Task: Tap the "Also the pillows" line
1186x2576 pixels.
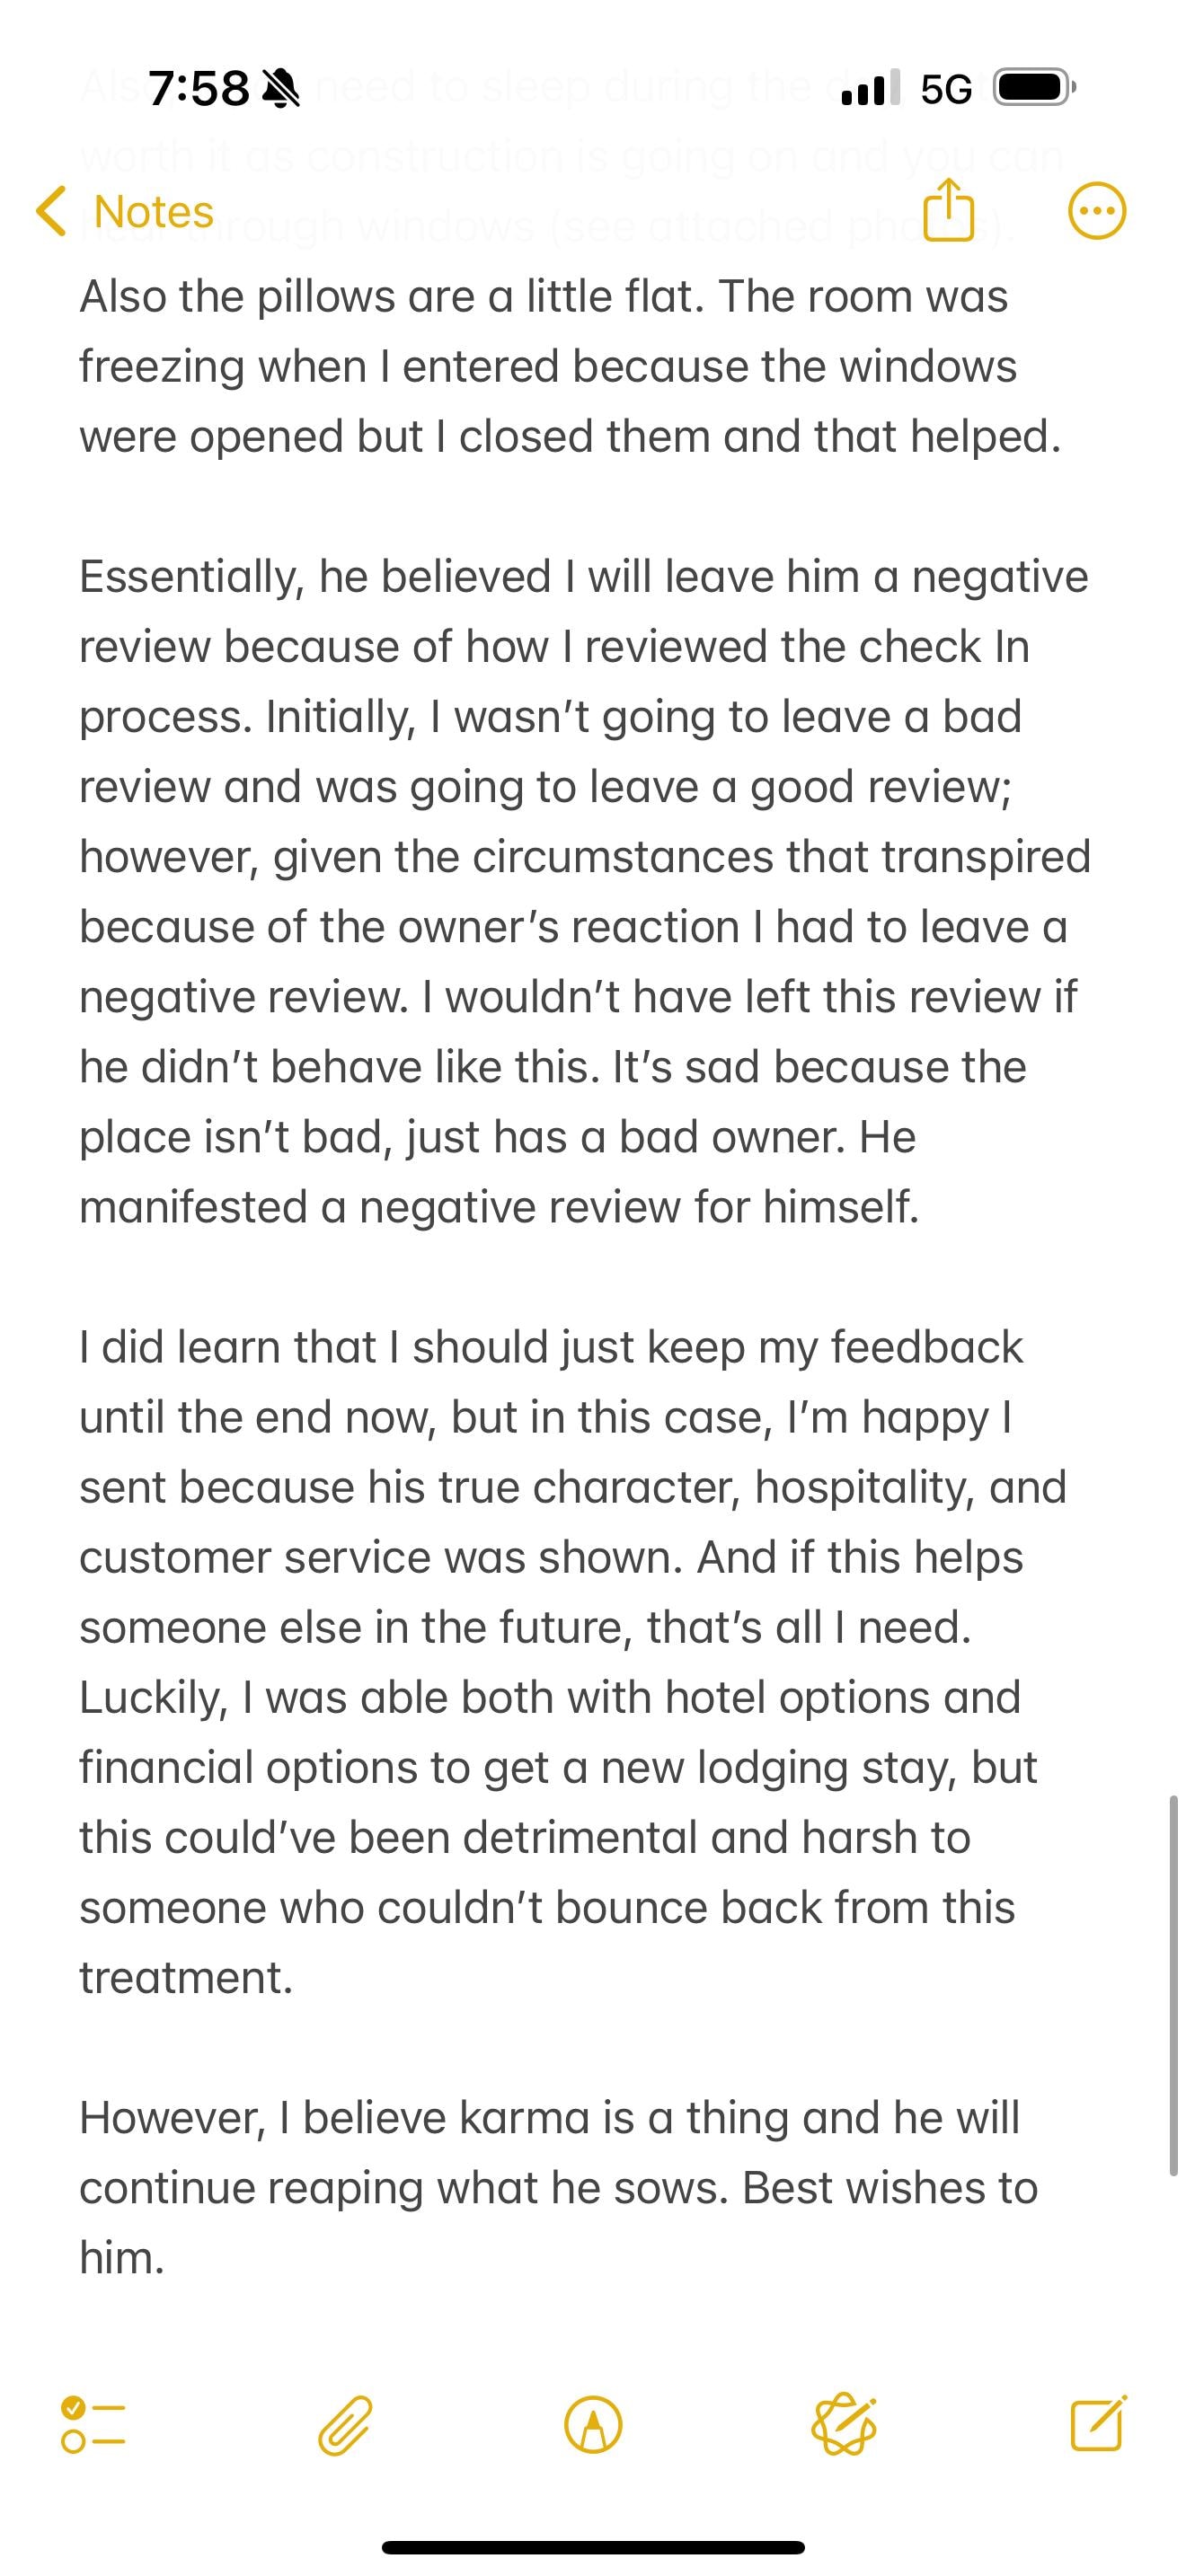Action: coord(543,297)
